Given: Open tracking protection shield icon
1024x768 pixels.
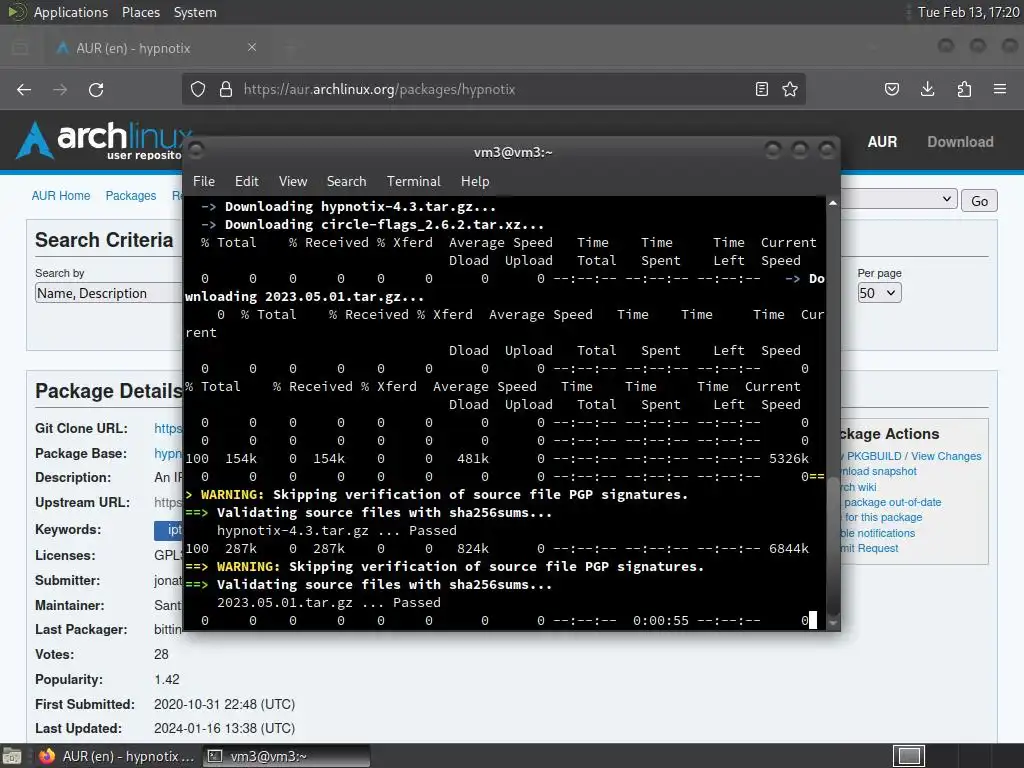Looking at the screenshot, I should (x=198, y=89).
